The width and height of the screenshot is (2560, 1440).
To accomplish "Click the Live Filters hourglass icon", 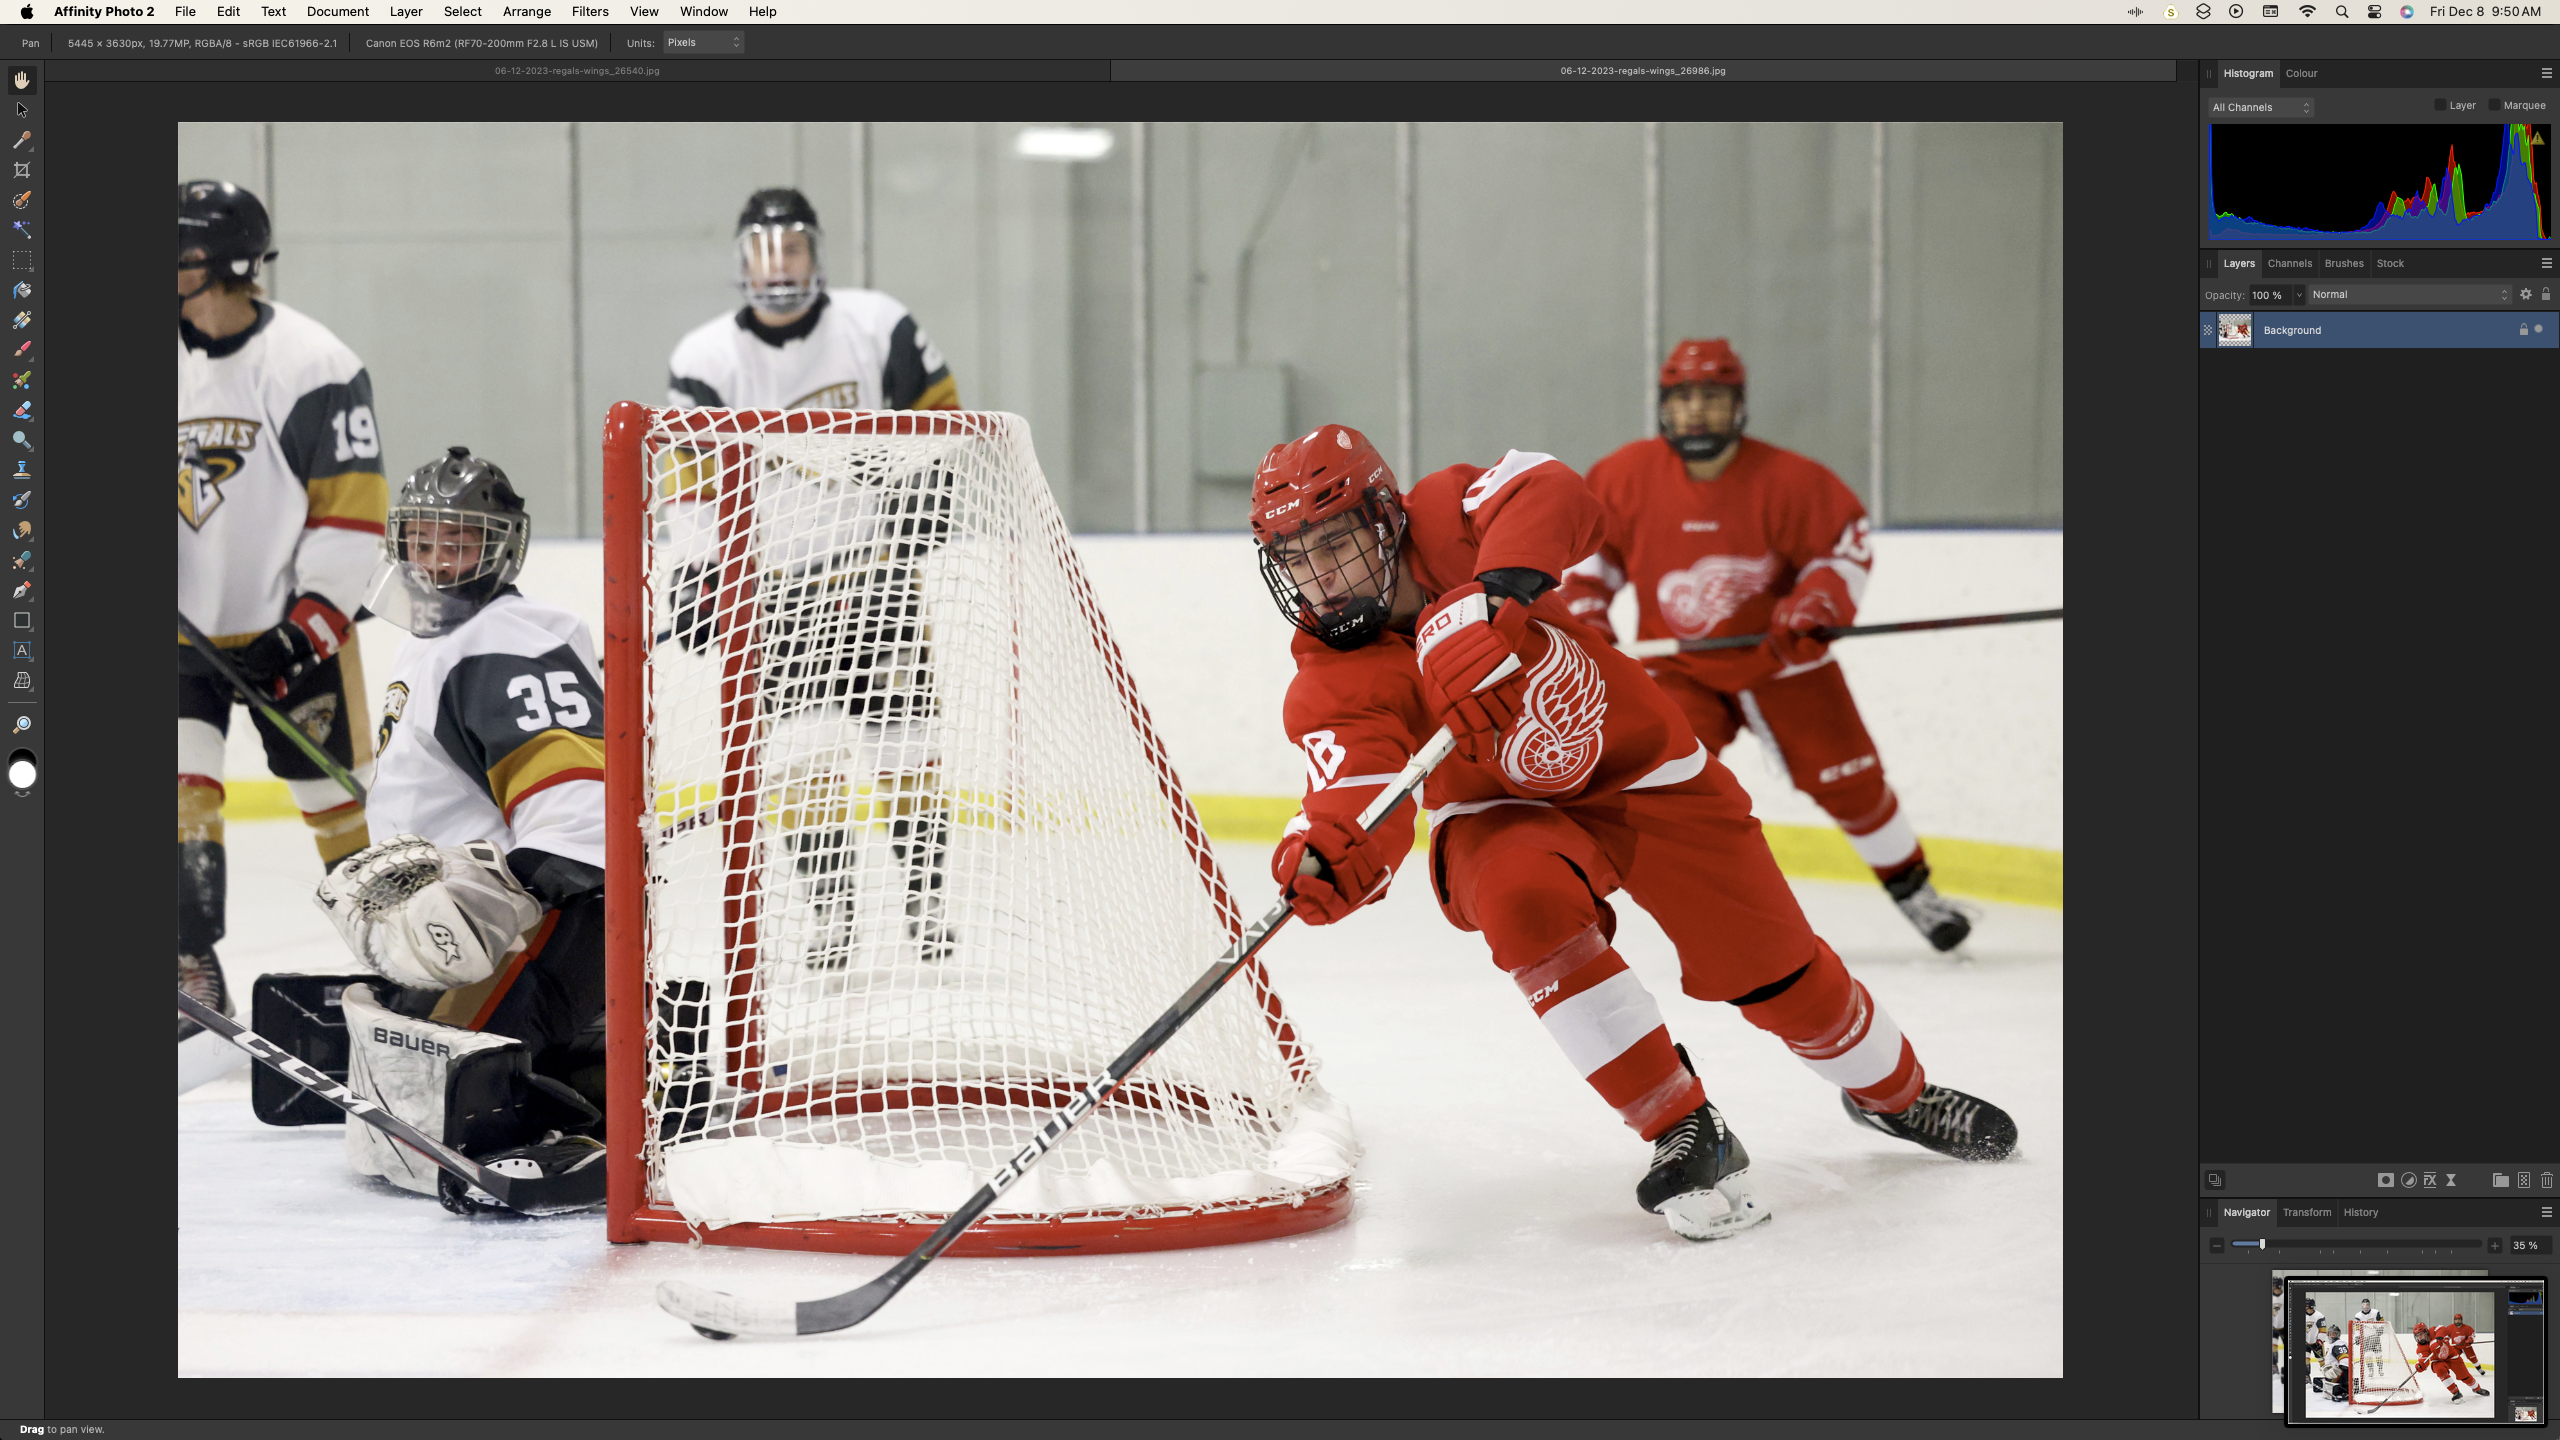I will 2451,1180.
